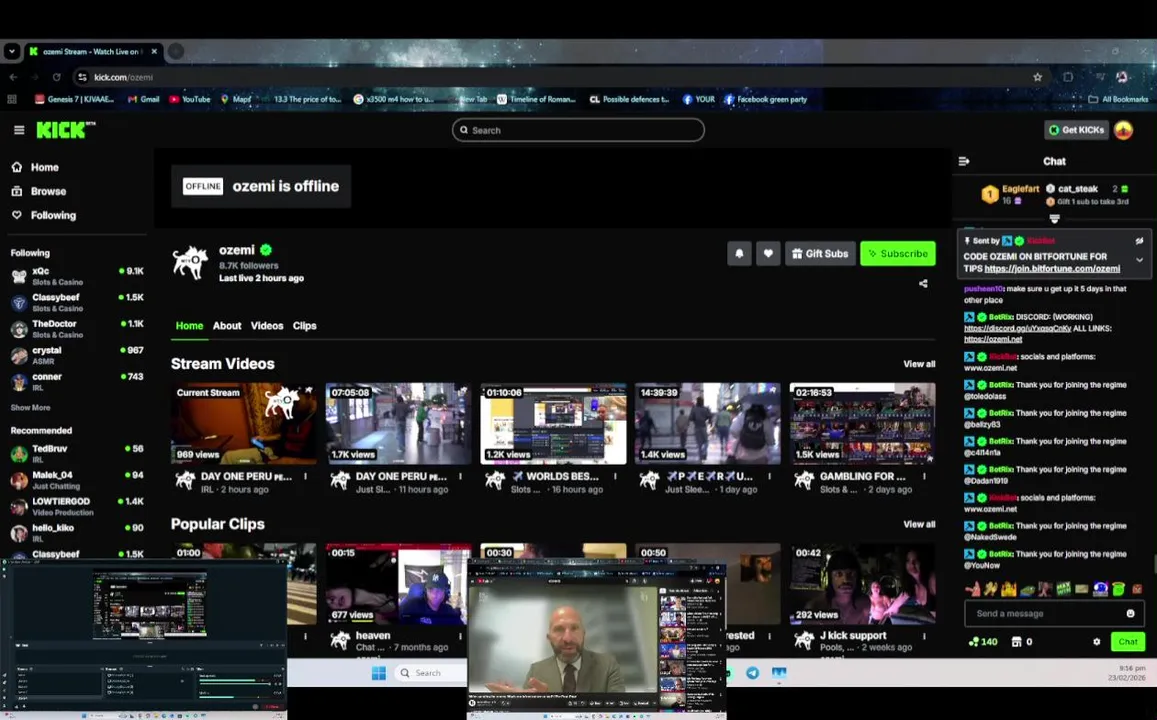
Task: Click View all for Popular Clips
Action: (x=919, y=524)
